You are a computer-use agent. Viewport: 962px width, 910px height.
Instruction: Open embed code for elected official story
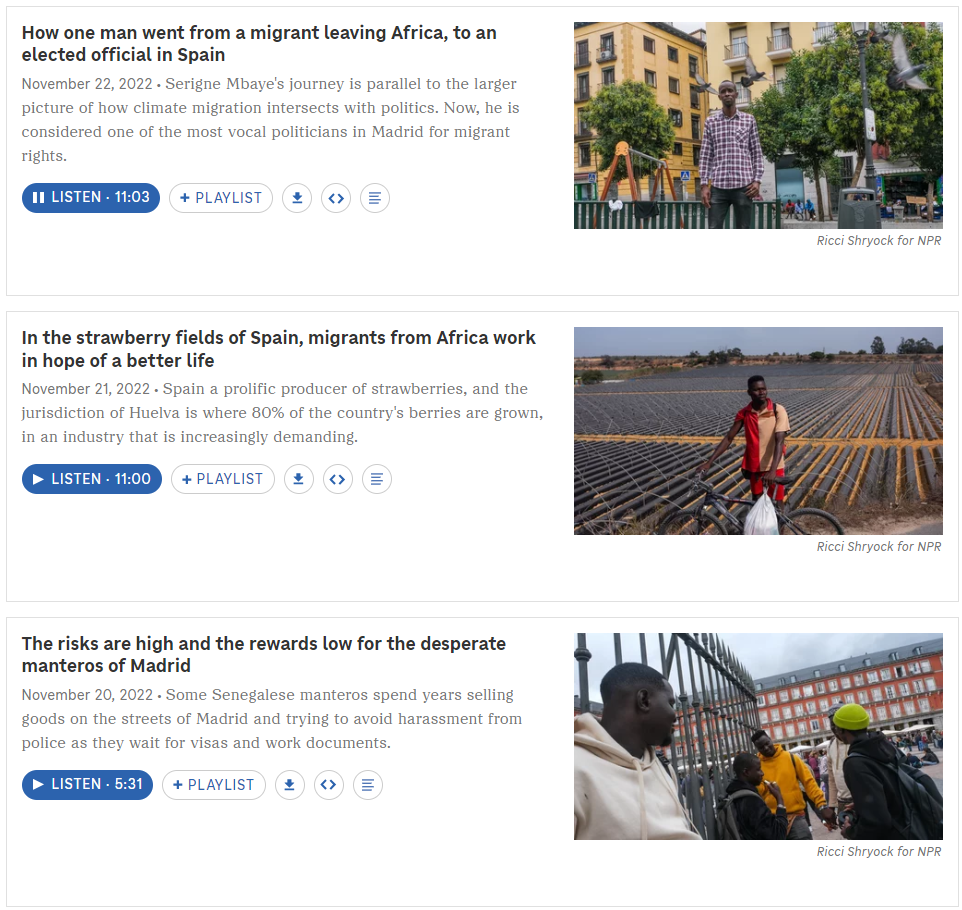point(336,198)
